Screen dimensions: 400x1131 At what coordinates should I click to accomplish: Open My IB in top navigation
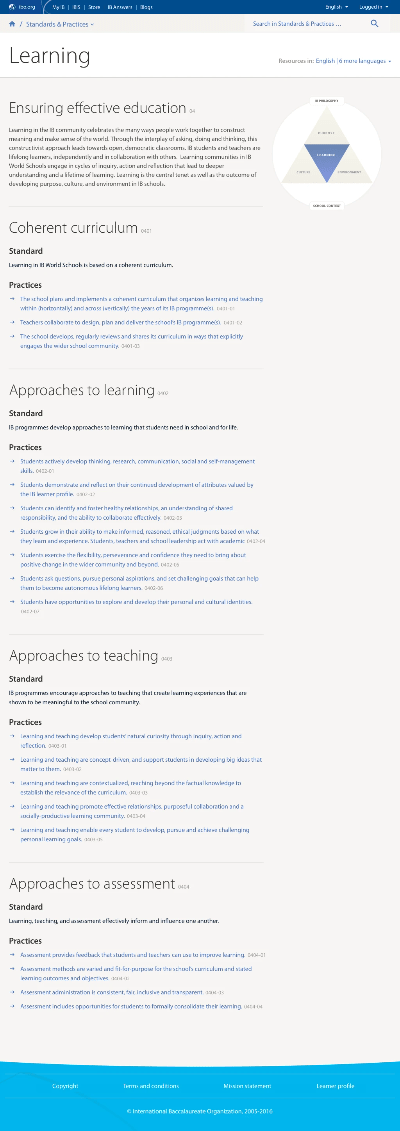pos(58,6)
